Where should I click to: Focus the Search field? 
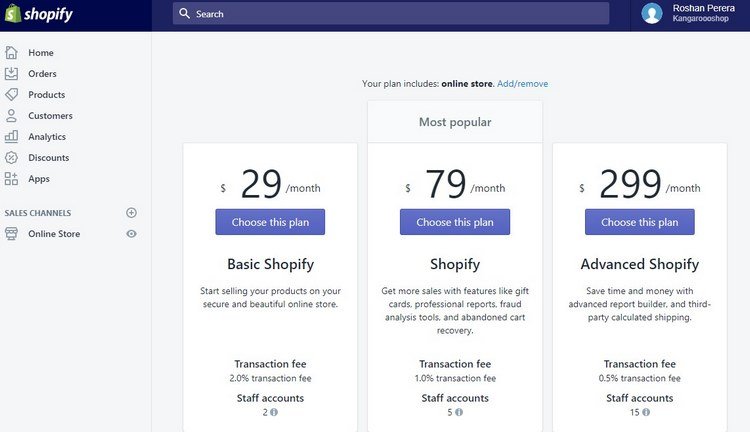pos(391,13)
